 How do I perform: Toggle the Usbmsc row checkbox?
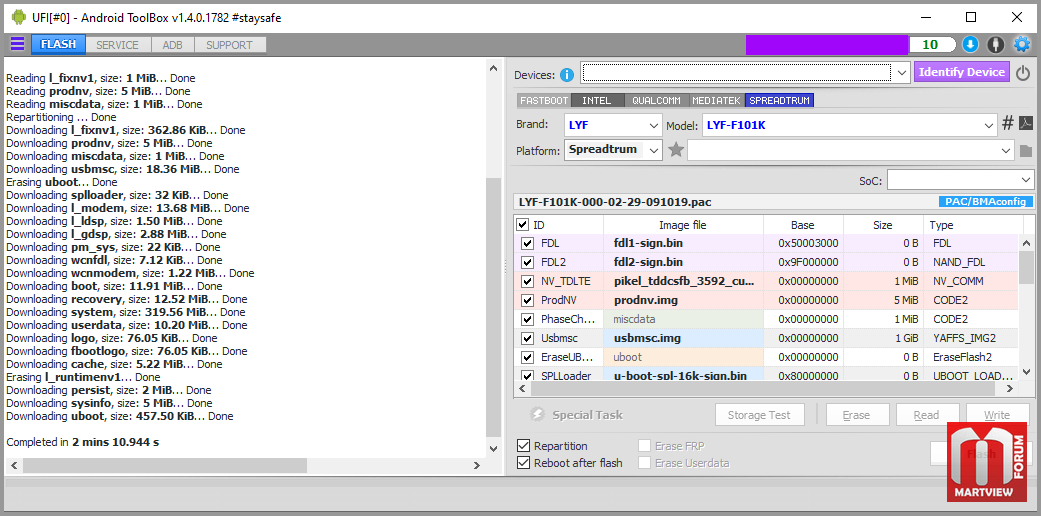pos(527,338)
